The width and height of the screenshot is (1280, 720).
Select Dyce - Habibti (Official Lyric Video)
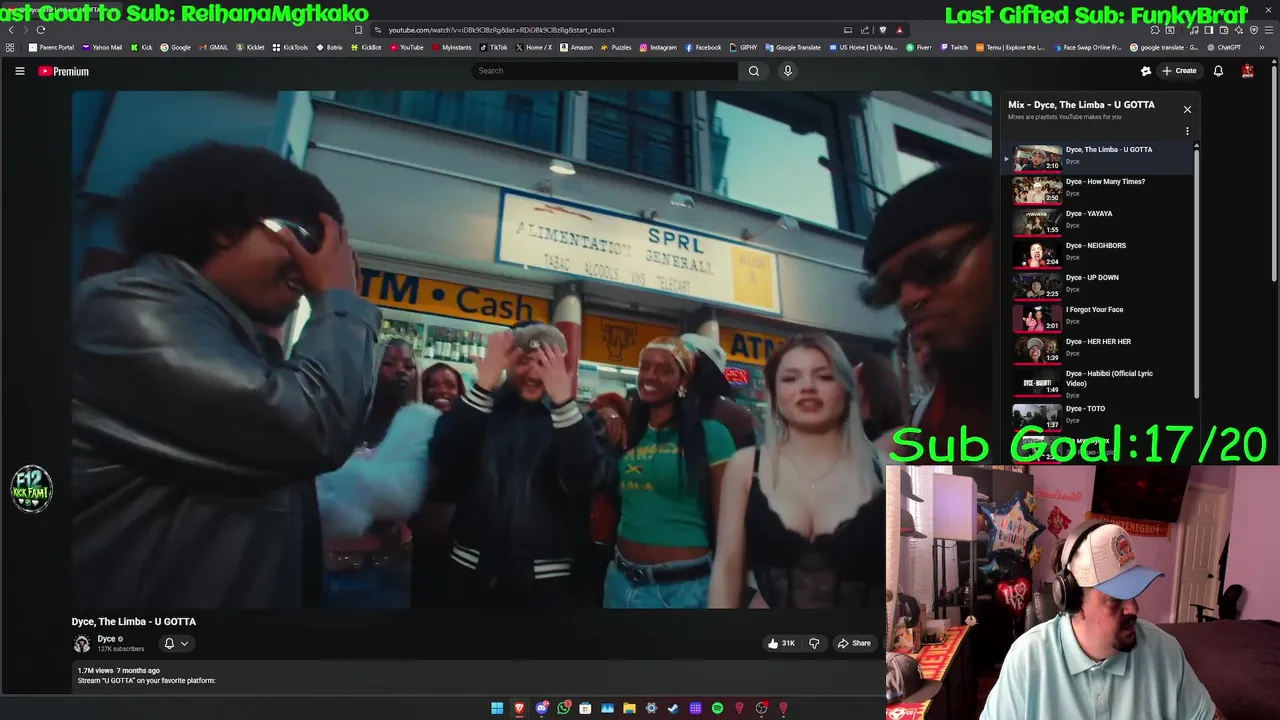(x=1098, y=383)
